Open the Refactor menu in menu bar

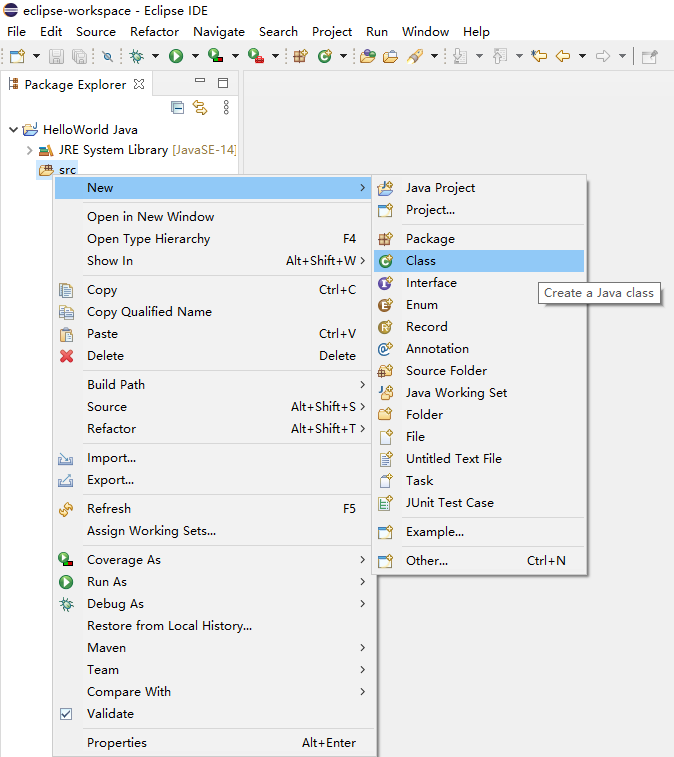tap(154, 32)
